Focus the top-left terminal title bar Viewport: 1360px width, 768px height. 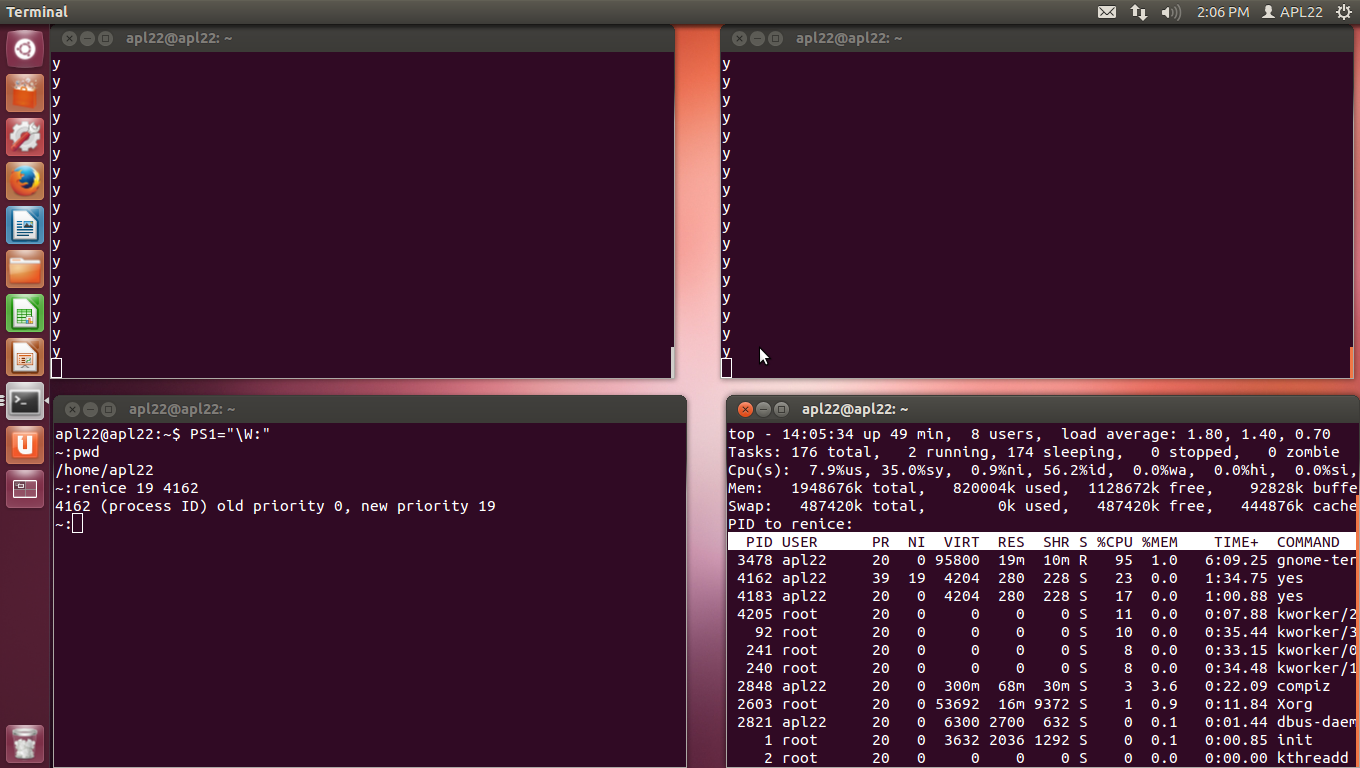click(363, 39)
